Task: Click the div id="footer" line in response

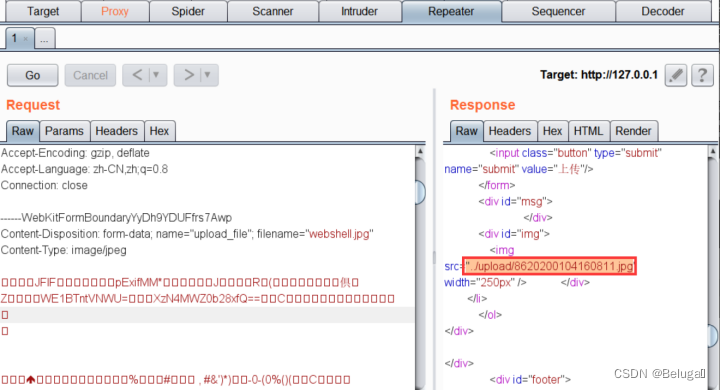Action: [x=530, y=379]
